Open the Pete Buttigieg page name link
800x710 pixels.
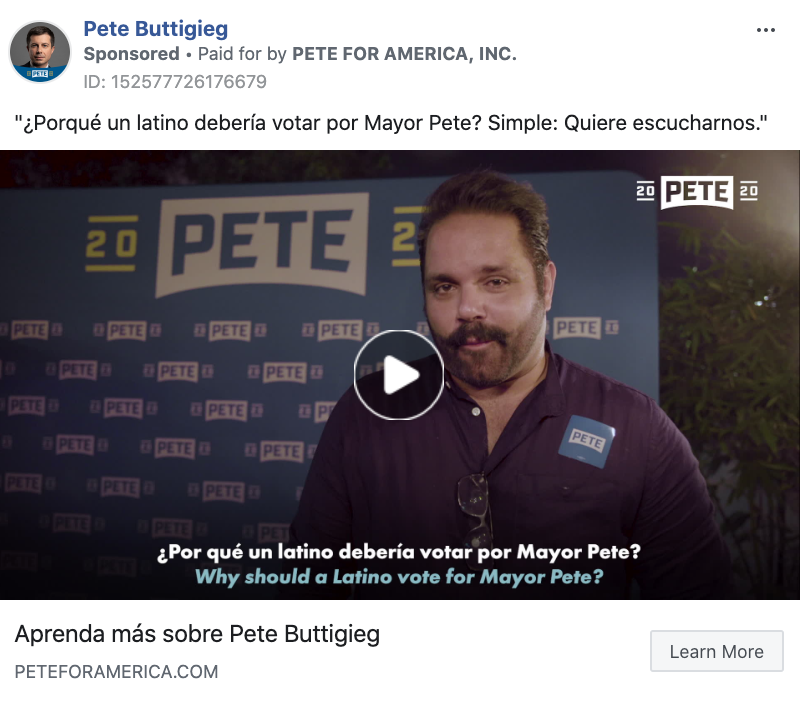(156, 29)
